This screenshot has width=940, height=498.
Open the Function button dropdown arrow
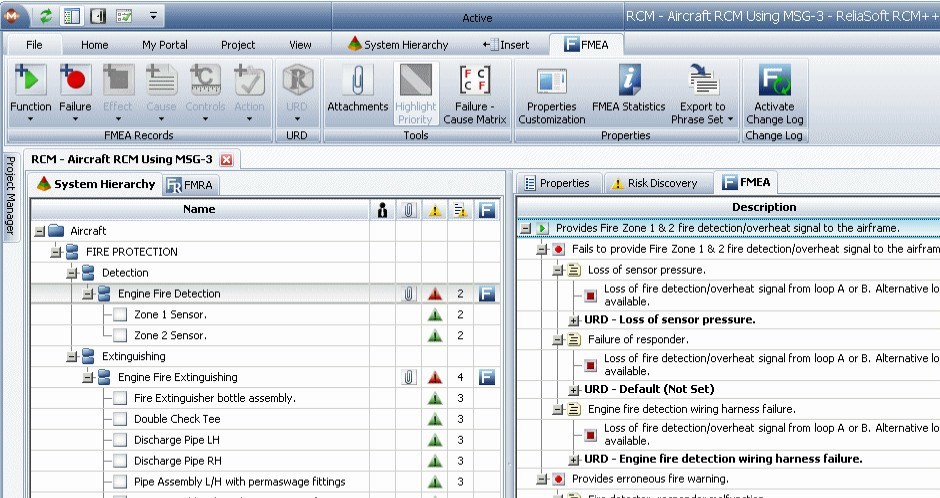pyautogui.click(x=30, y=119)
